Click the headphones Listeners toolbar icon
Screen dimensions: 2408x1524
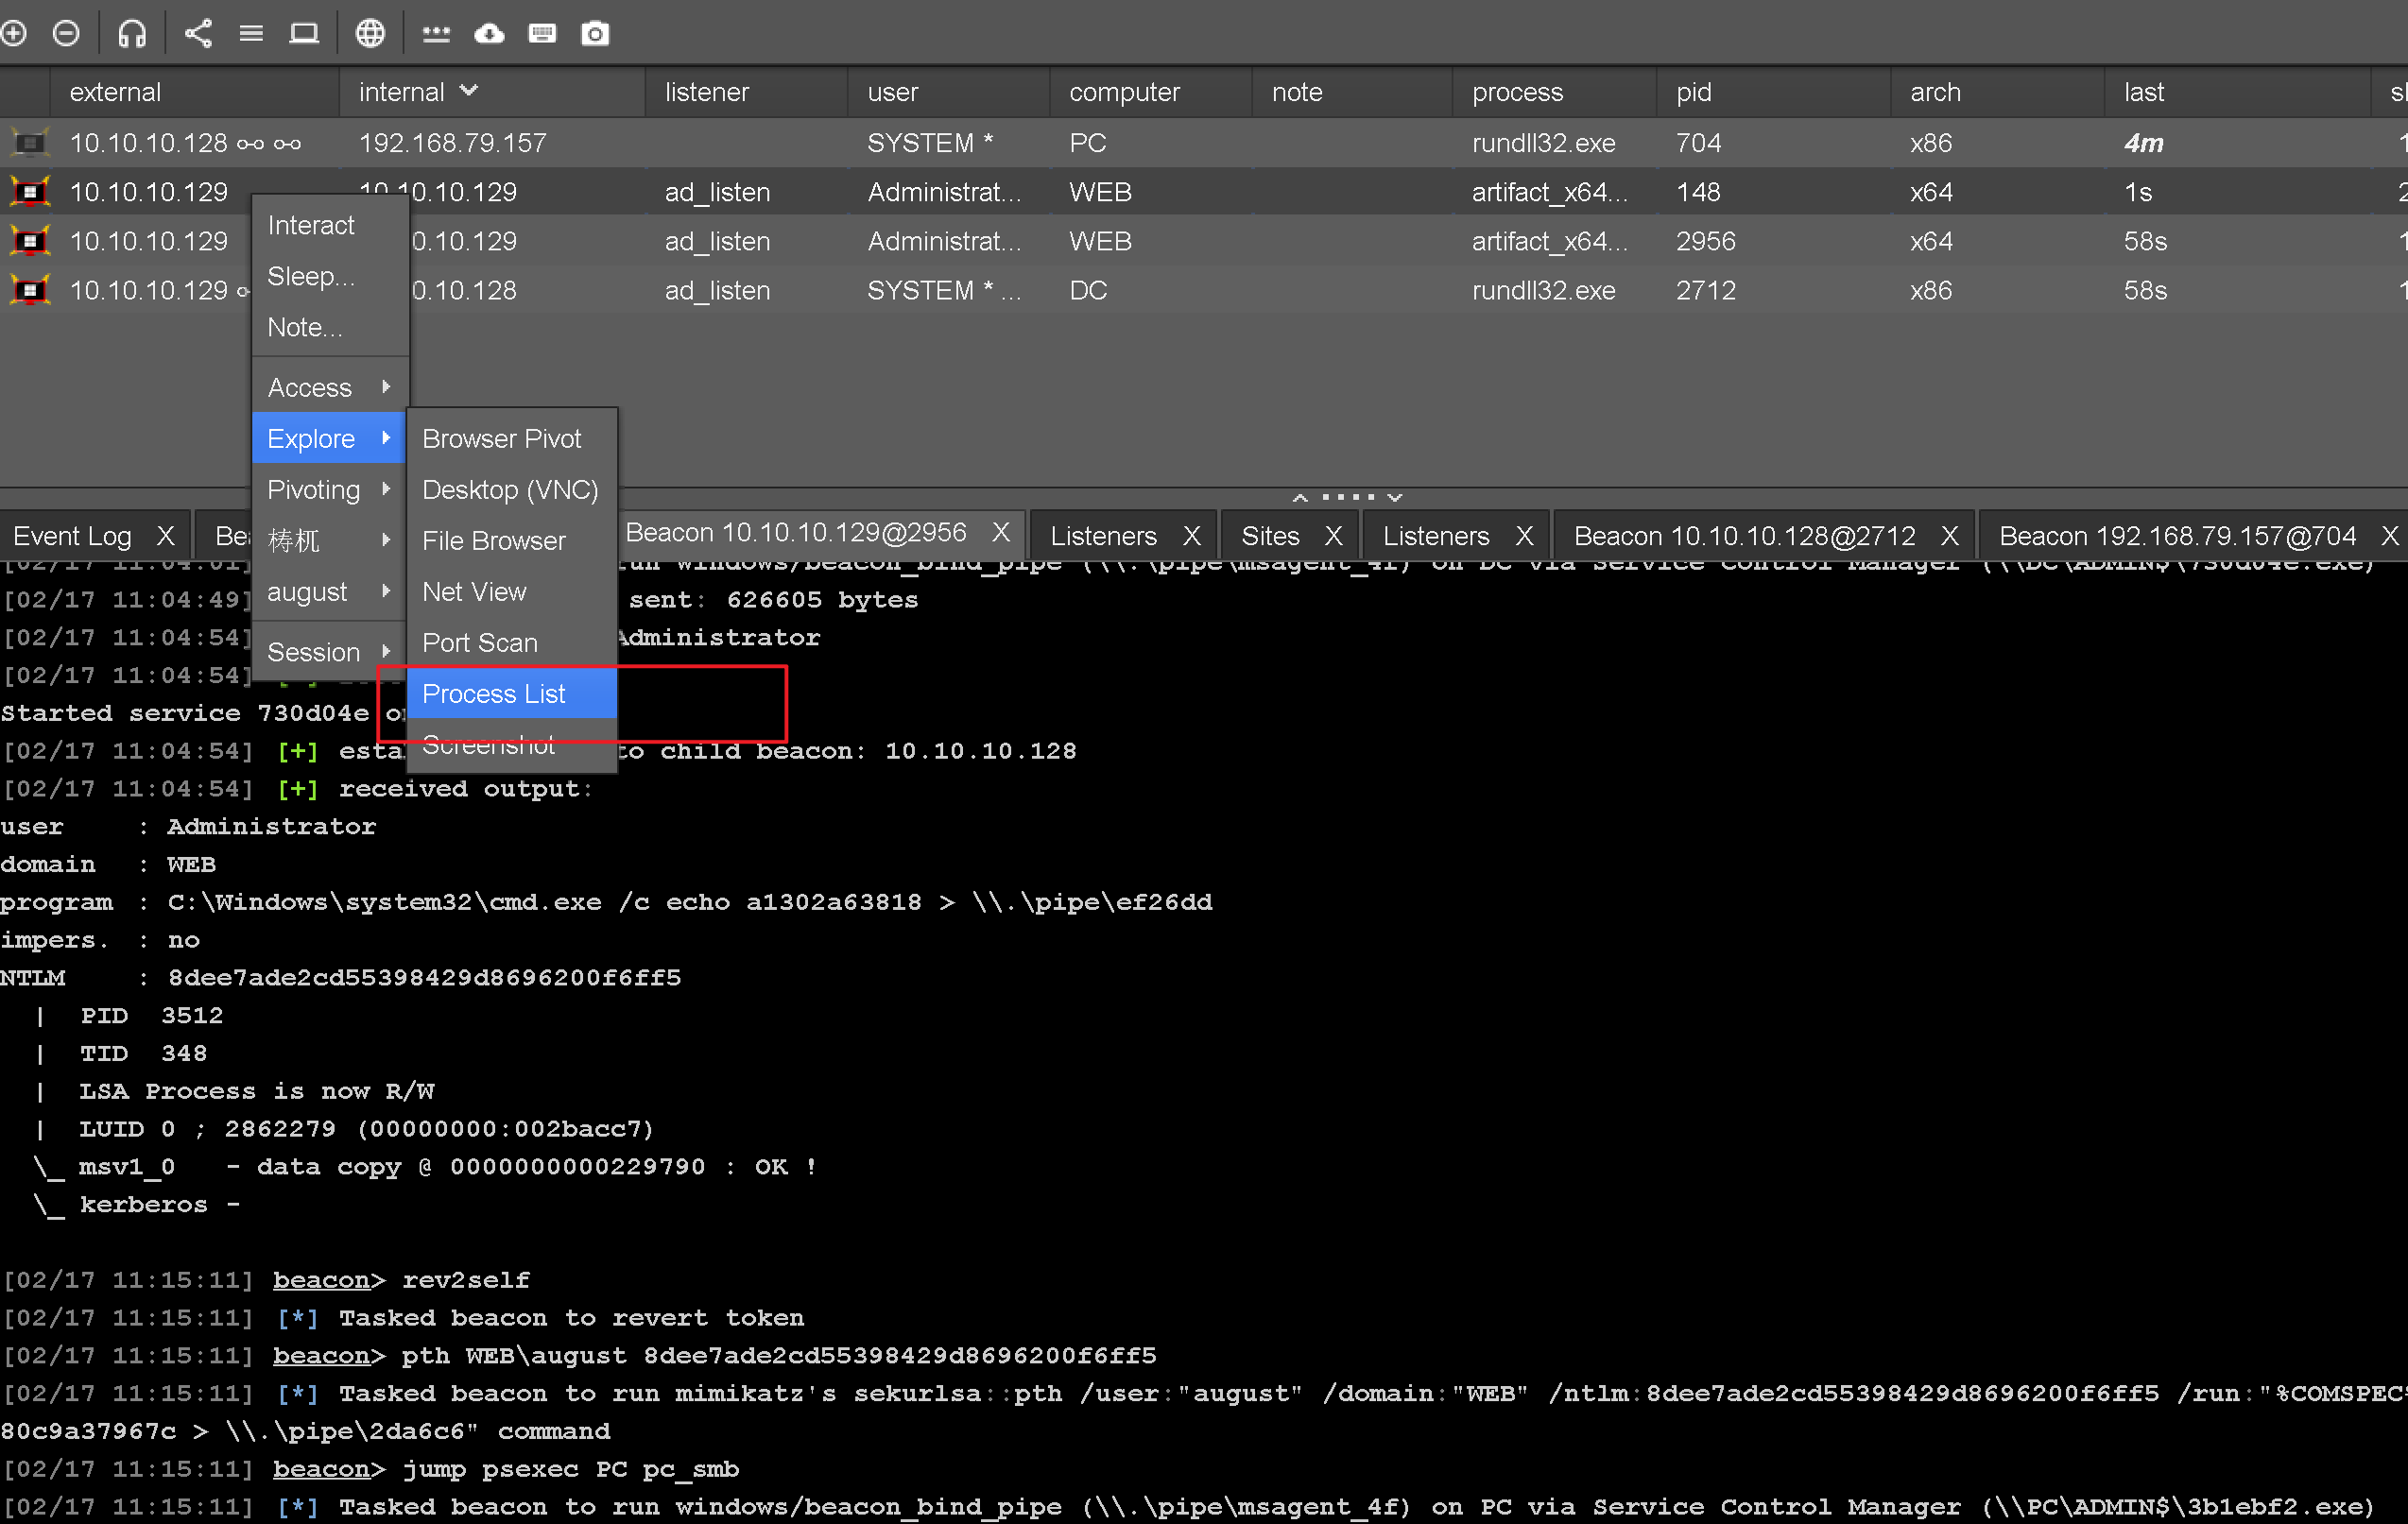click(x=132, y=34)
